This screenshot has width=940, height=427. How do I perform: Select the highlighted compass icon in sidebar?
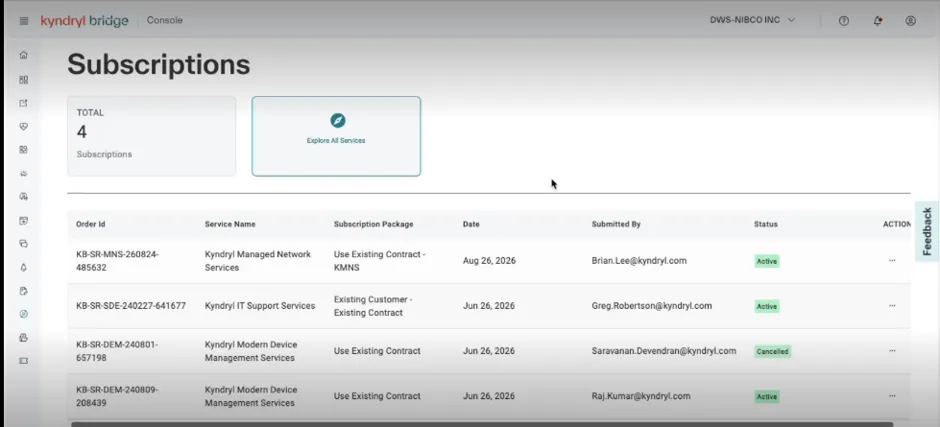tap(23, 314)
